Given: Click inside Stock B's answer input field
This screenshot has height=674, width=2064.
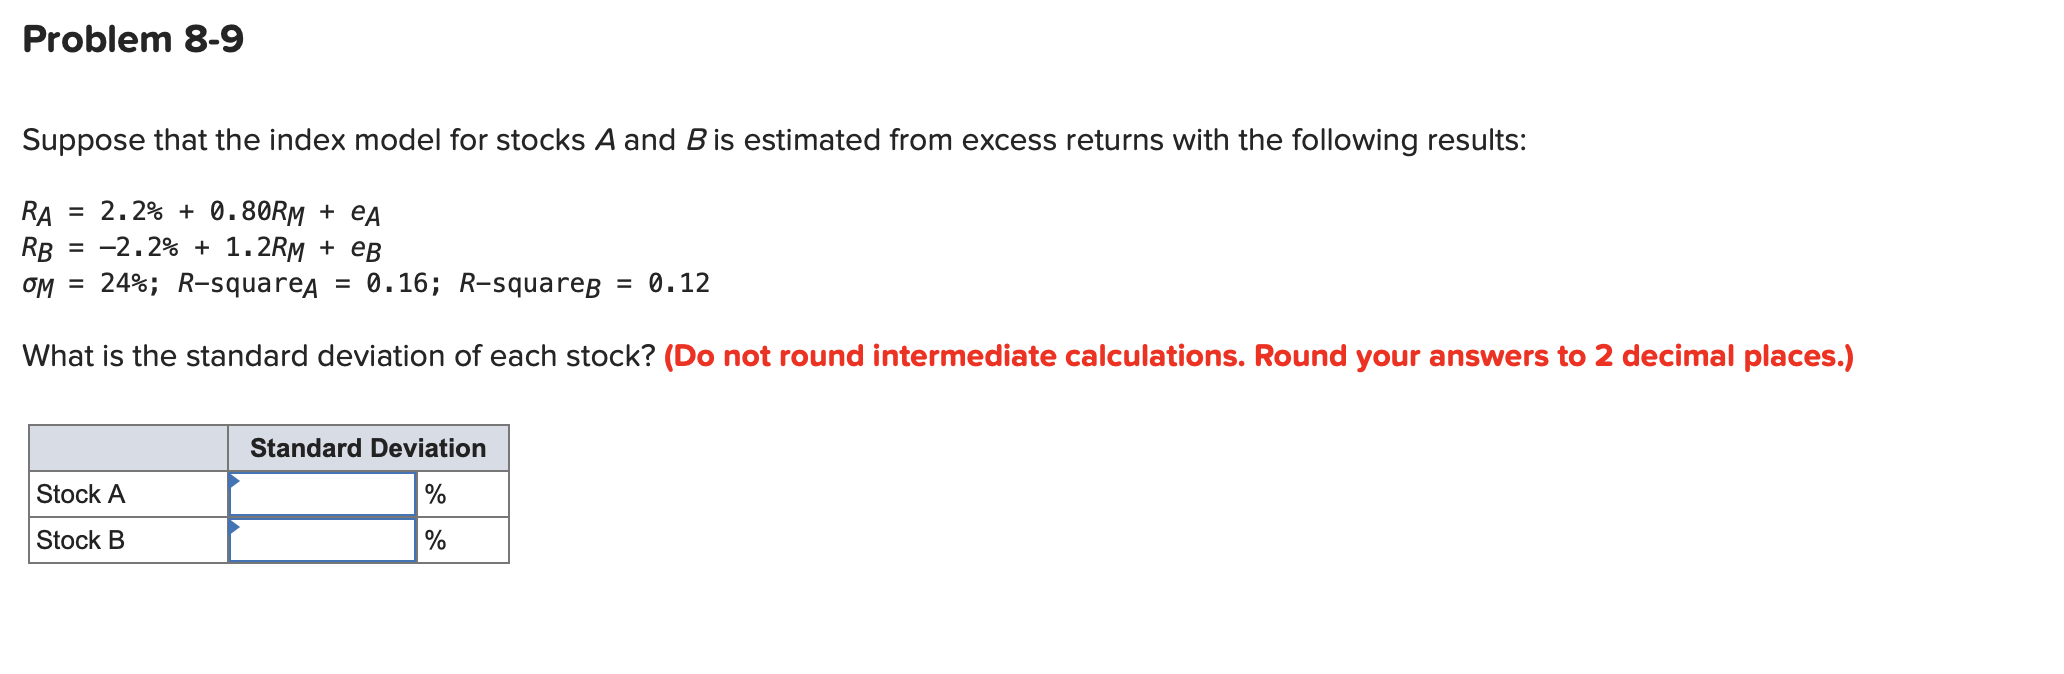Looking at the screenshot, I should (323, 540).
